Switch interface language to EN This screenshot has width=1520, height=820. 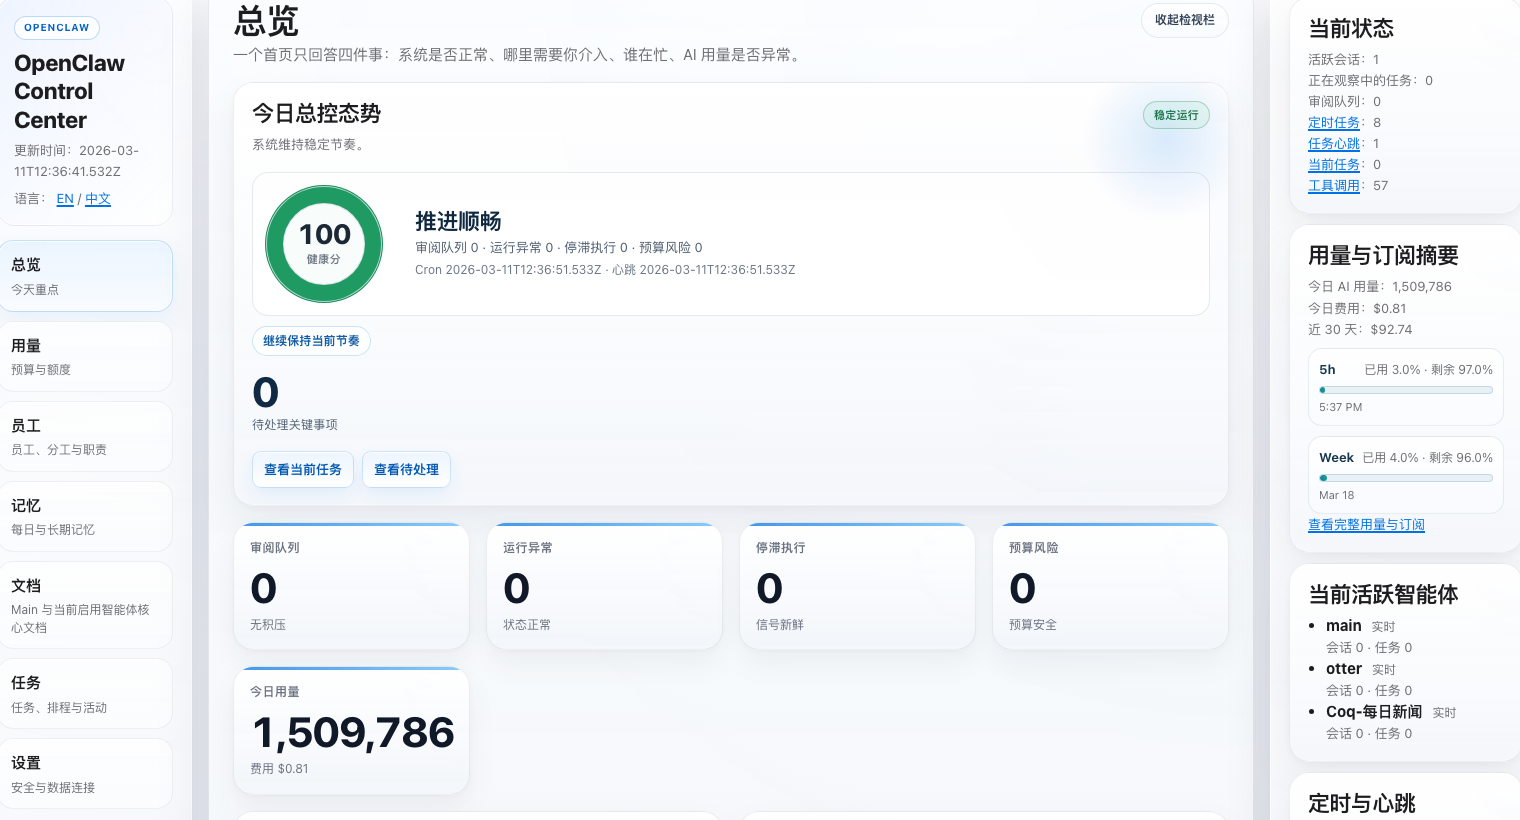[65, 199]
